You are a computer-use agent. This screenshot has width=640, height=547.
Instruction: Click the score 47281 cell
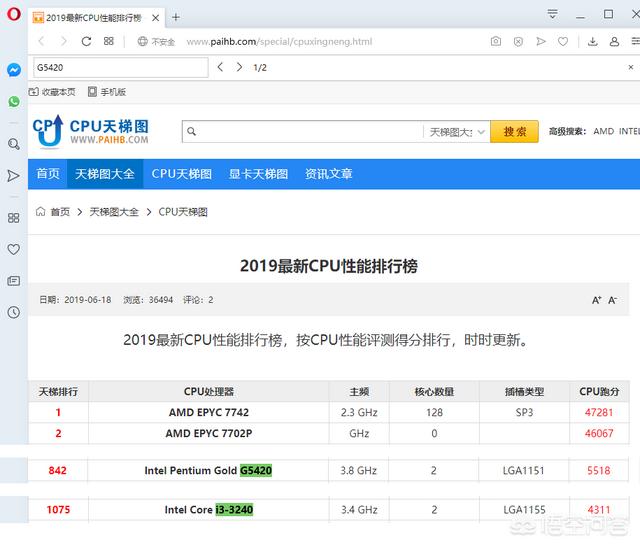pos(599,412)
